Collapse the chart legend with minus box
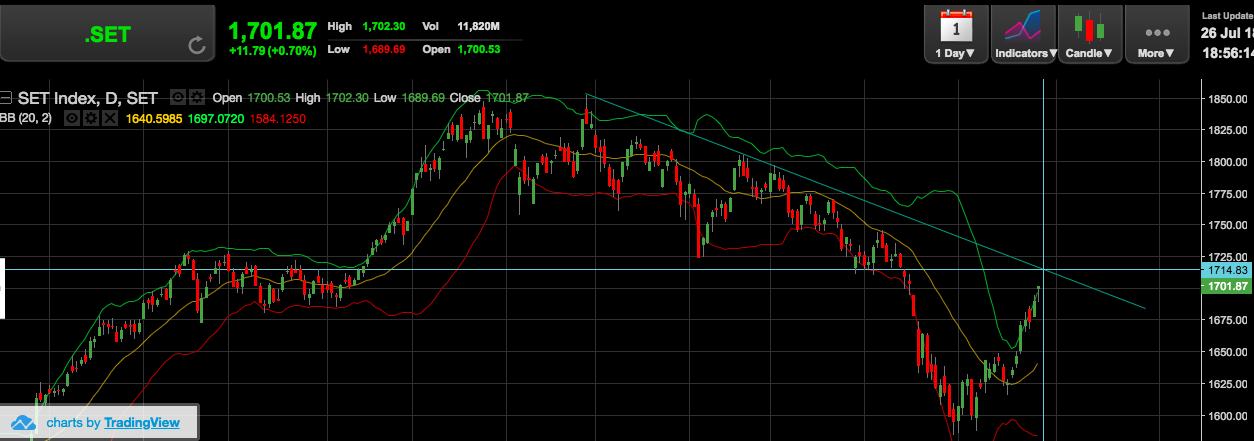Viewport: 1254px width, 441px height. pyautogui.click(x=6, y=98)
